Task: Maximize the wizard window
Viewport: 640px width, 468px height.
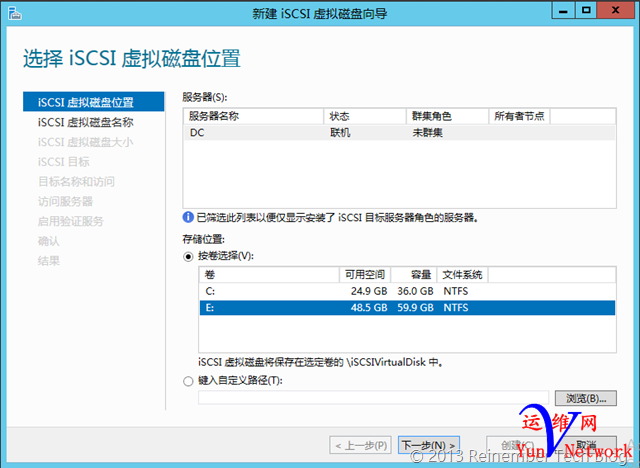Action: coord(586,11)
